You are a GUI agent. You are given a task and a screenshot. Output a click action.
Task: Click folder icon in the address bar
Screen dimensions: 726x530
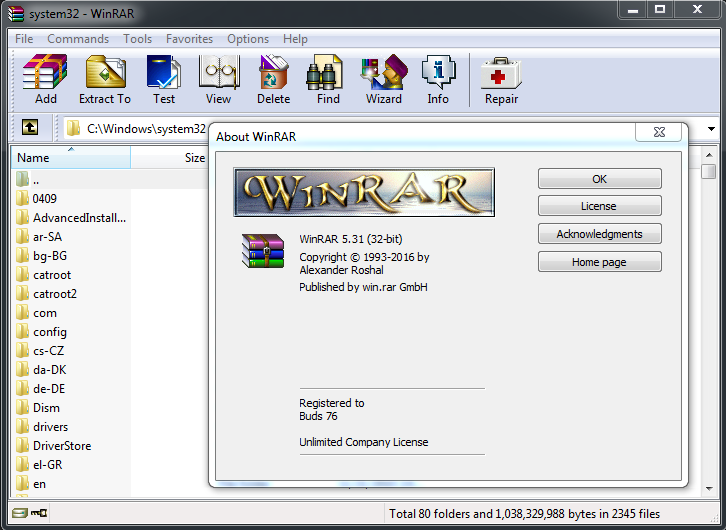tap(73, 128)
